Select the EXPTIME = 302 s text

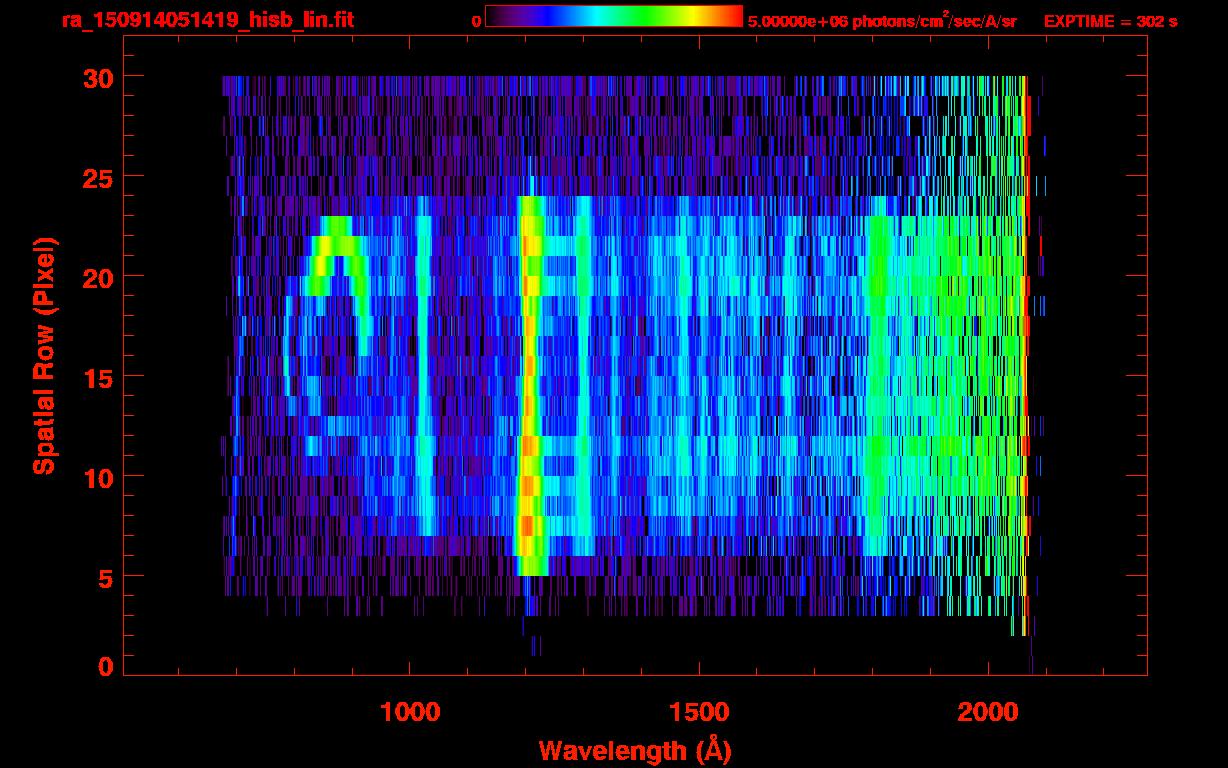pyautogui.click(x=1110, y=21)
